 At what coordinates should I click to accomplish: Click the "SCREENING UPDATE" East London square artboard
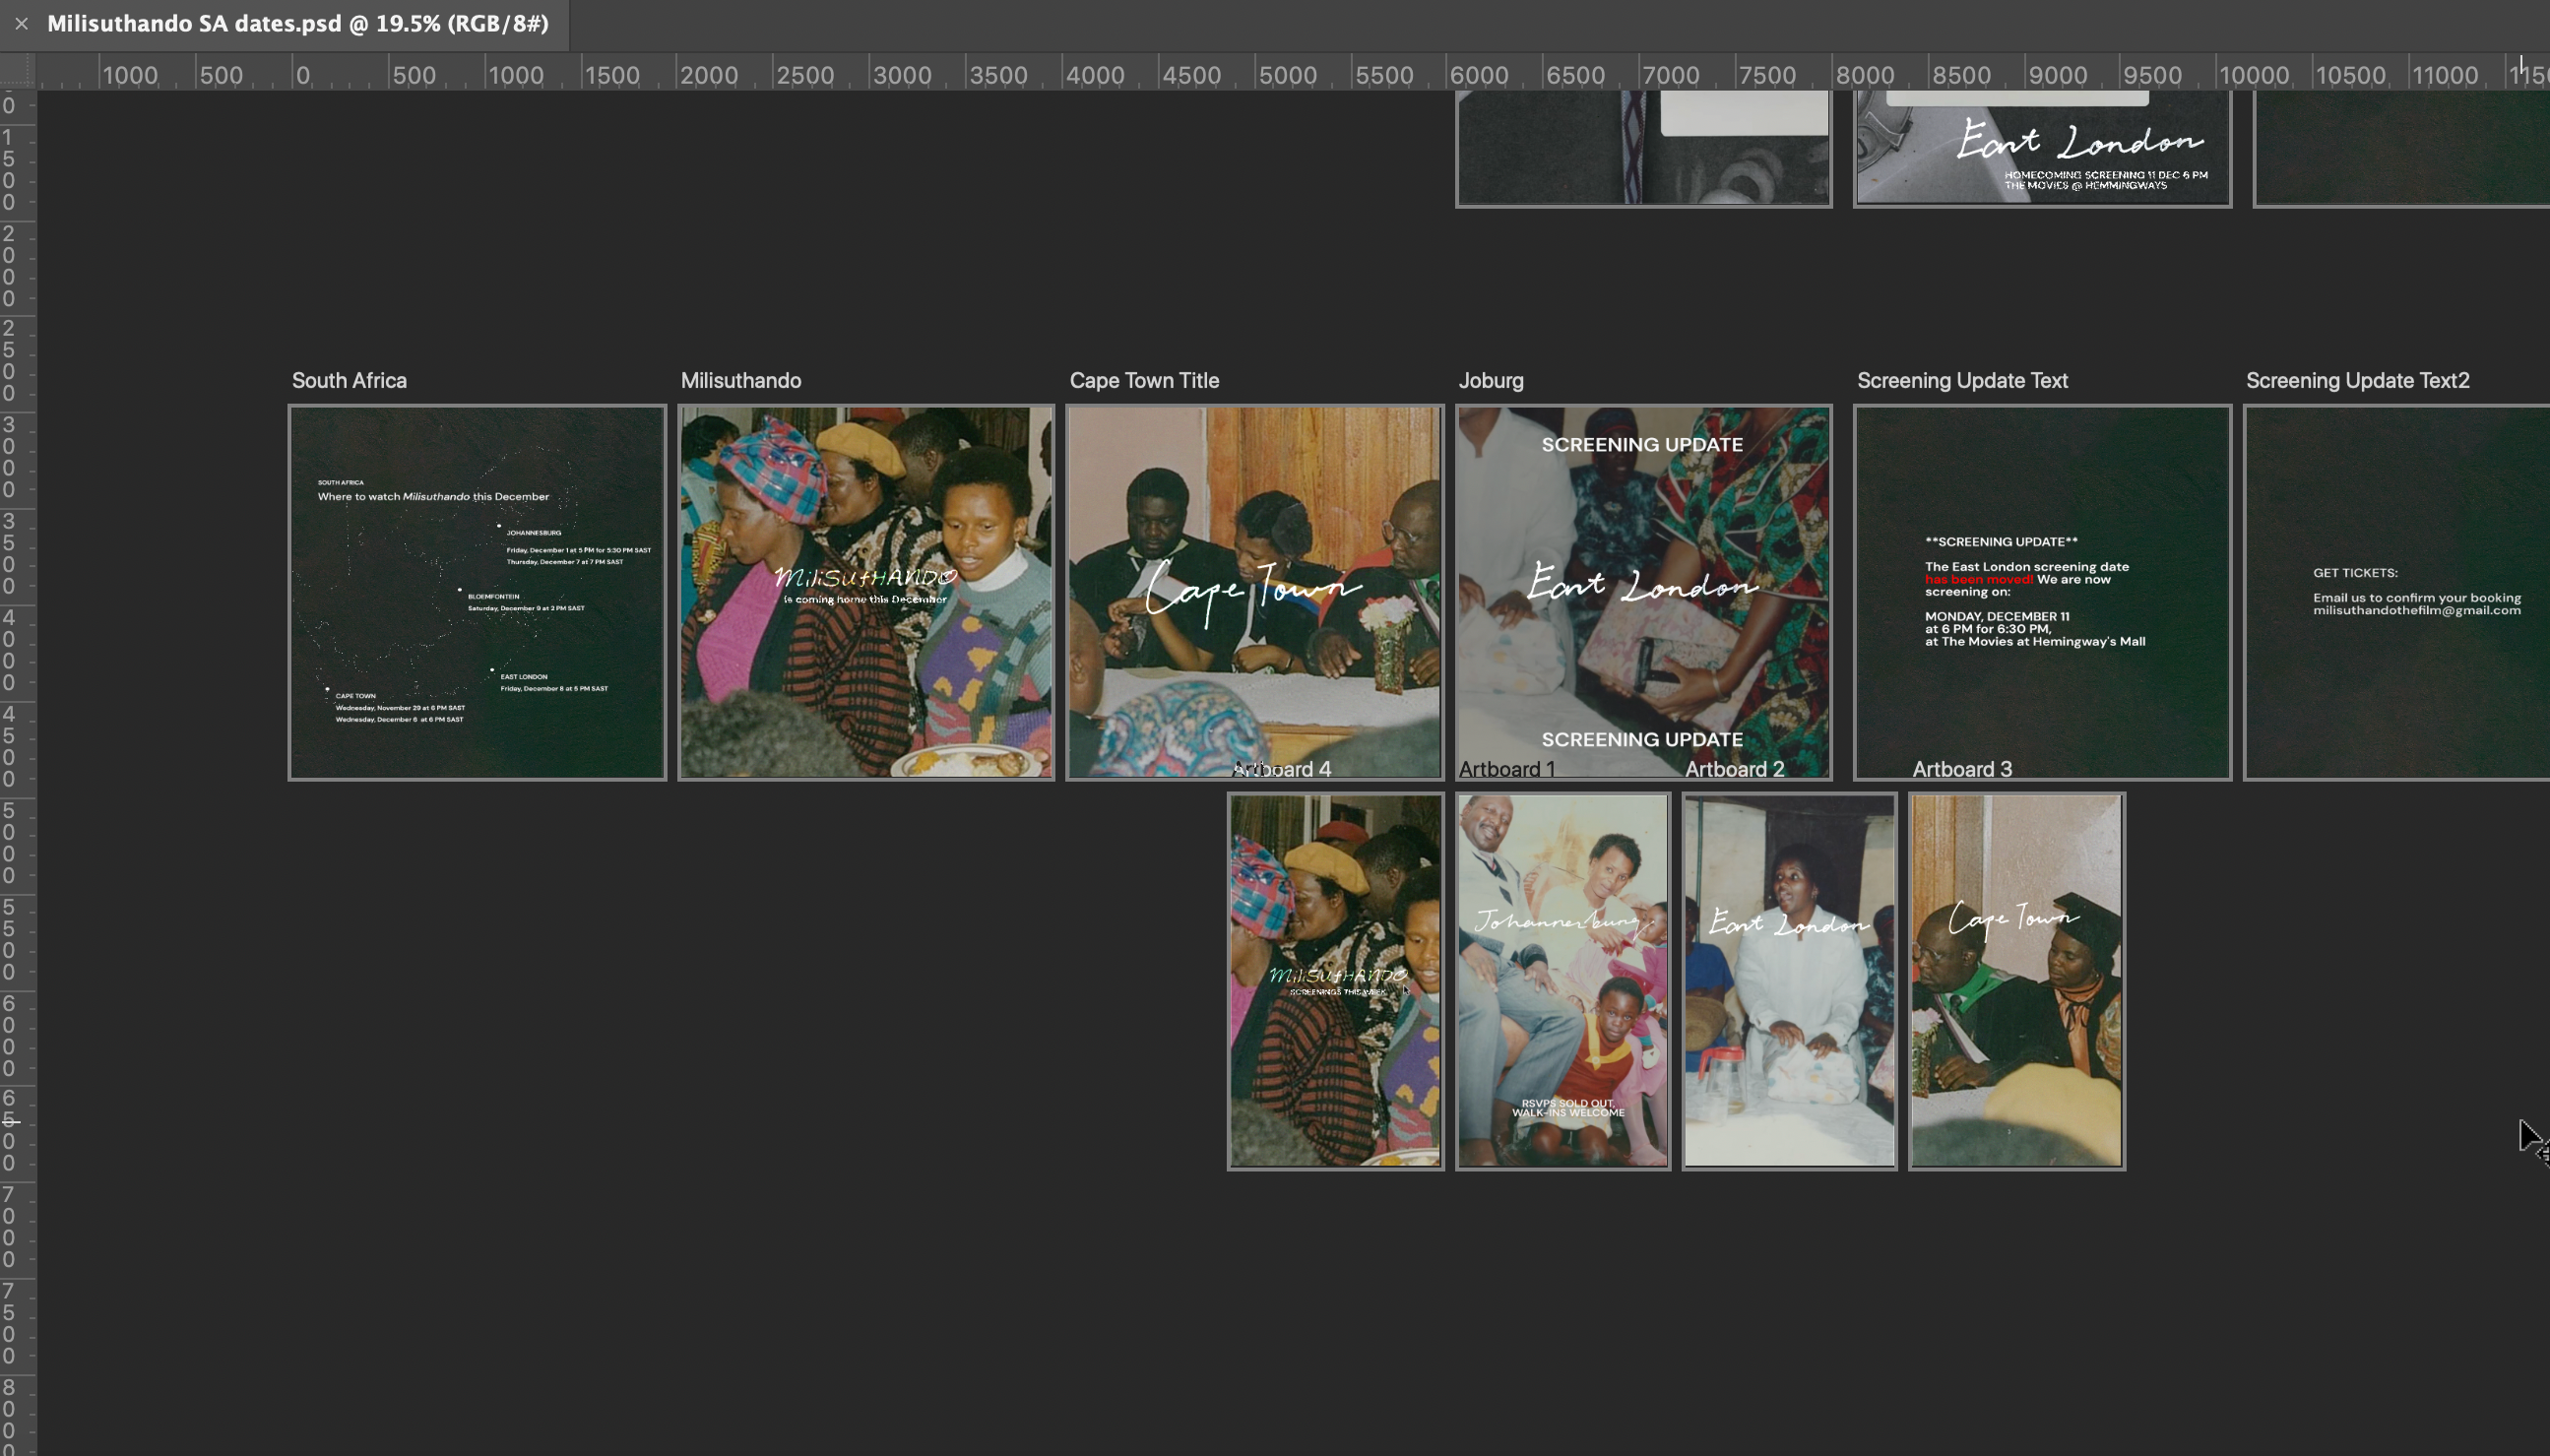1641,590
